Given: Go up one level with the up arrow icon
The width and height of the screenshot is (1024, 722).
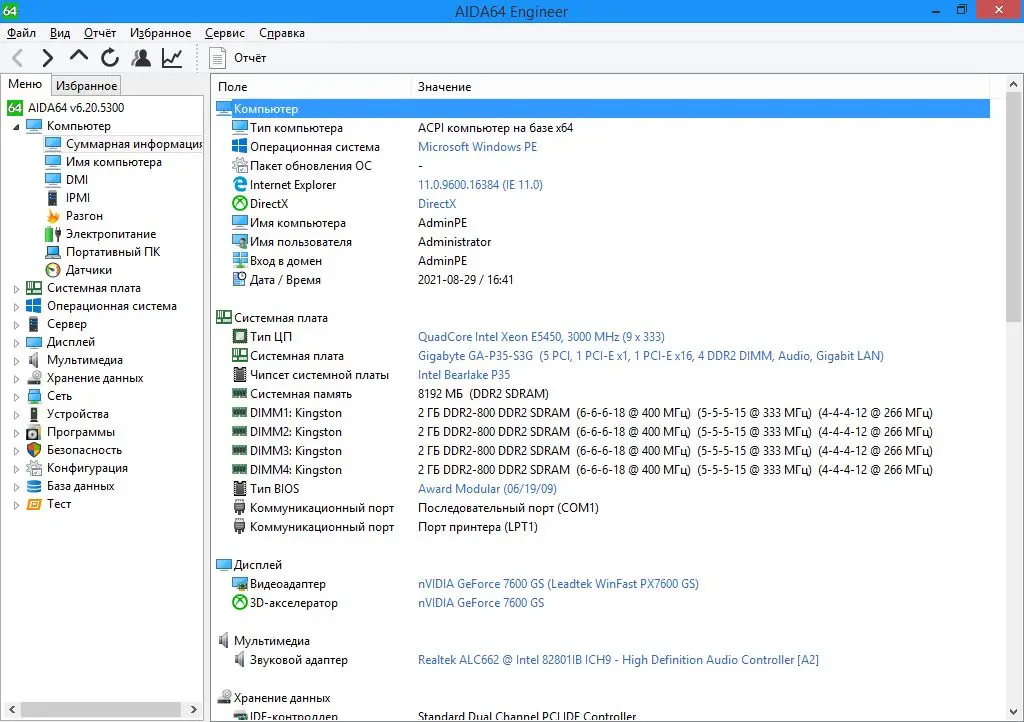Looking at the screenshot, I should pos(78,57).
